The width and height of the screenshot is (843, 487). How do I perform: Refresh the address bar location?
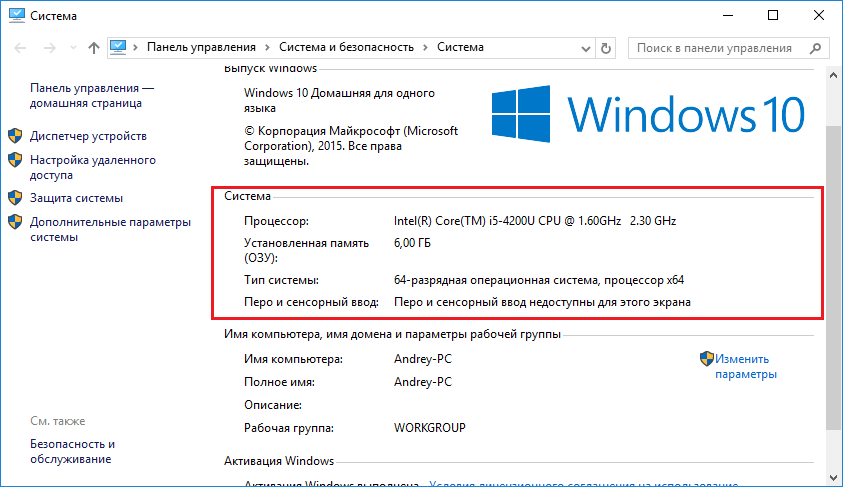click(x=606, y=48)
